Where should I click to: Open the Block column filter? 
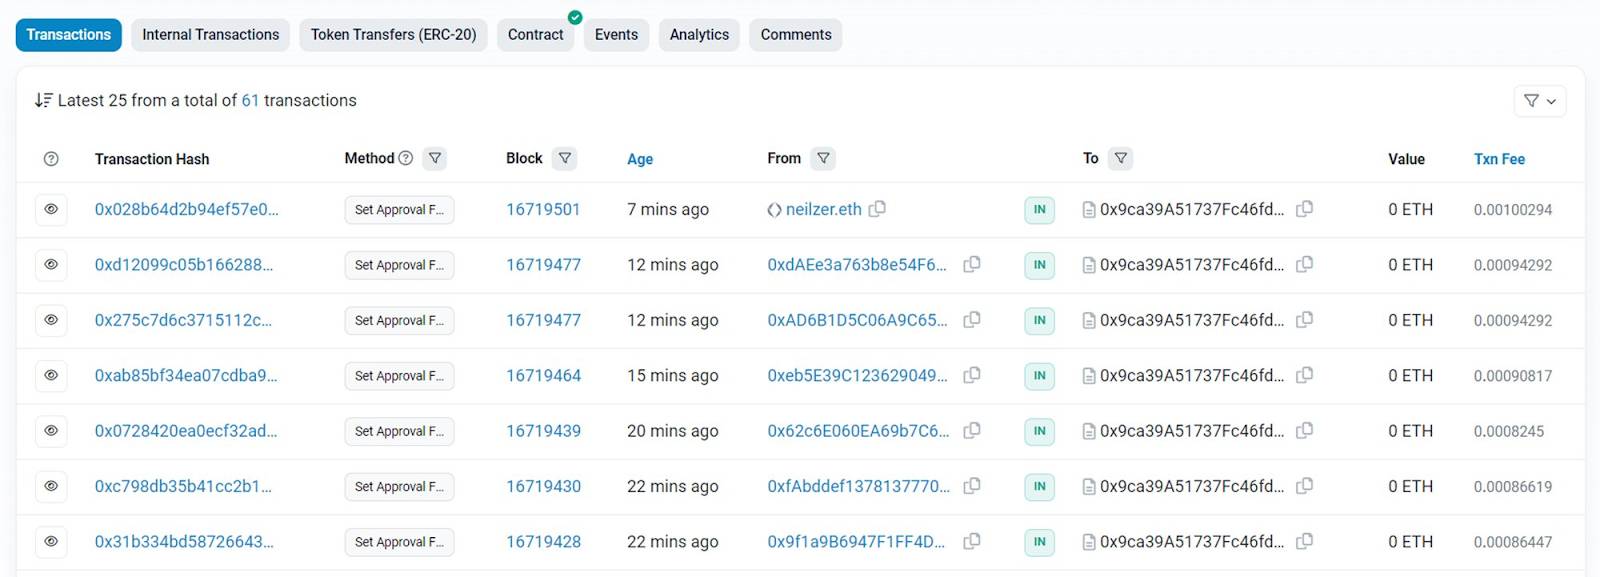pos(565,158)
